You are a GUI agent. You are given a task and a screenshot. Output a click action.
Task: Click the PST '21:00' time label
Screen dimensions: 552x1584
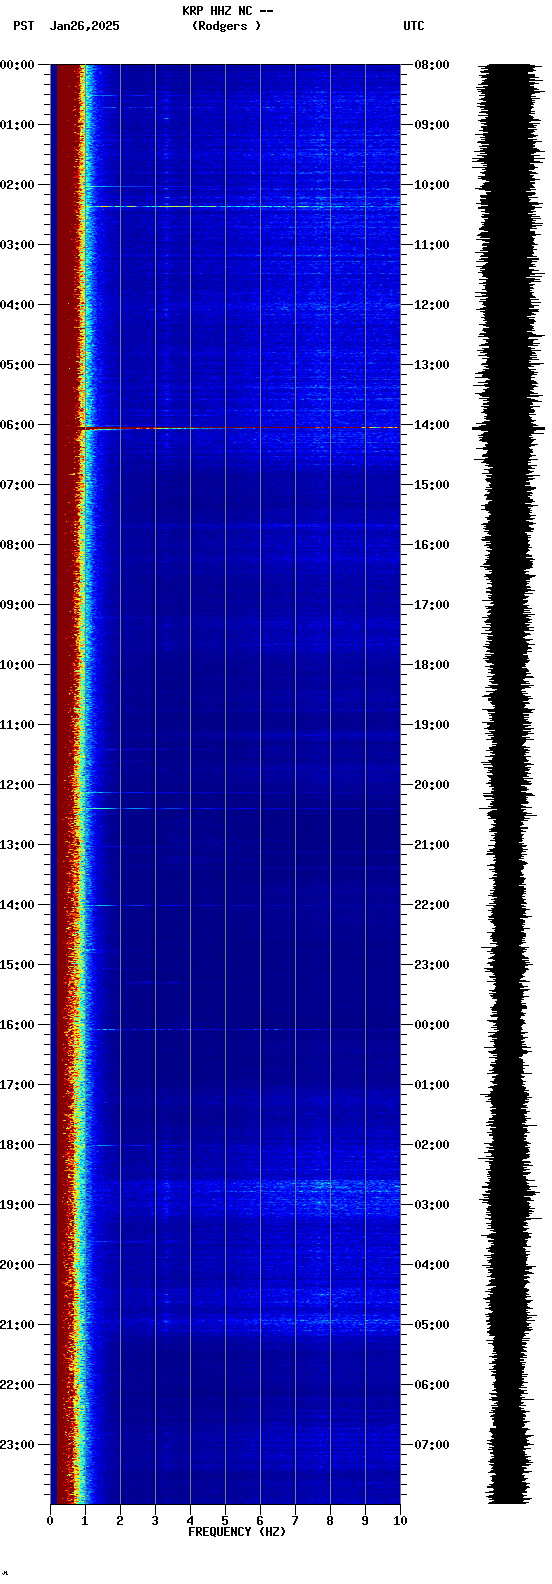[18, 1325]
